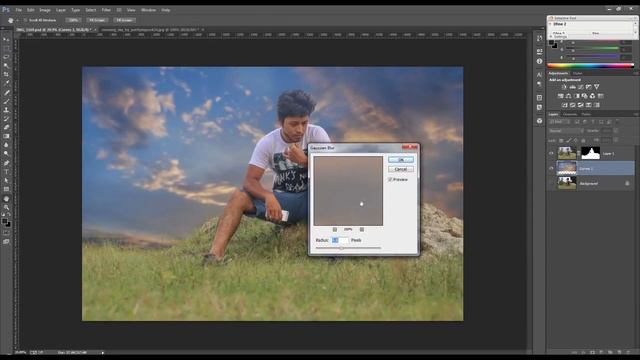The image size is (640, 360).
Task: Select the Horizontal Type tool
Action: (6, 172)
